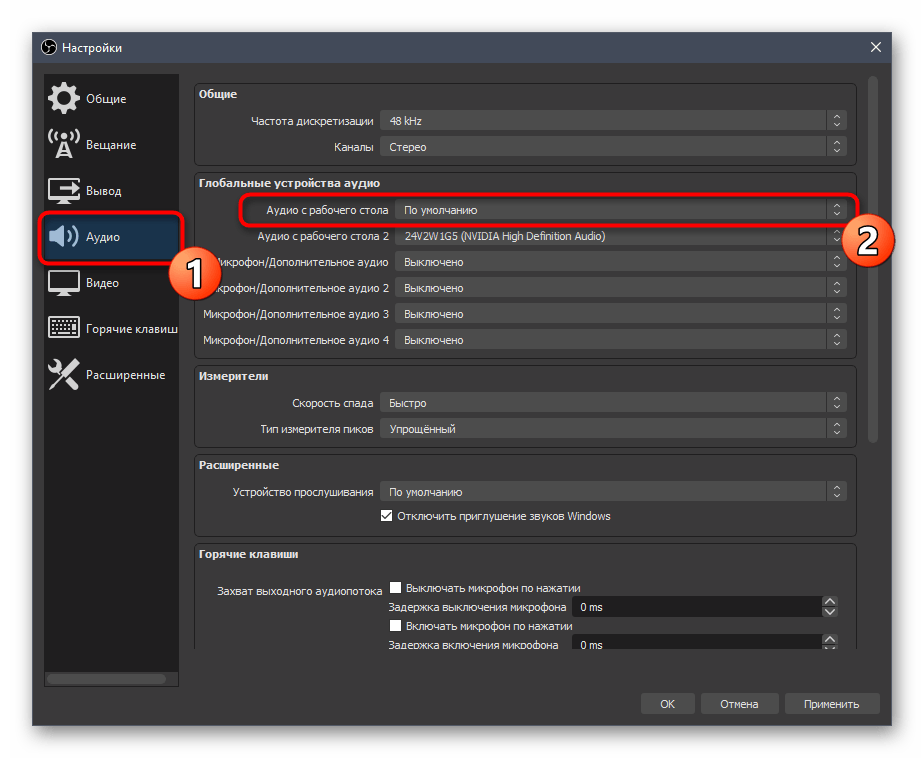Open the Скорость спада dropdown

[613, 403]
